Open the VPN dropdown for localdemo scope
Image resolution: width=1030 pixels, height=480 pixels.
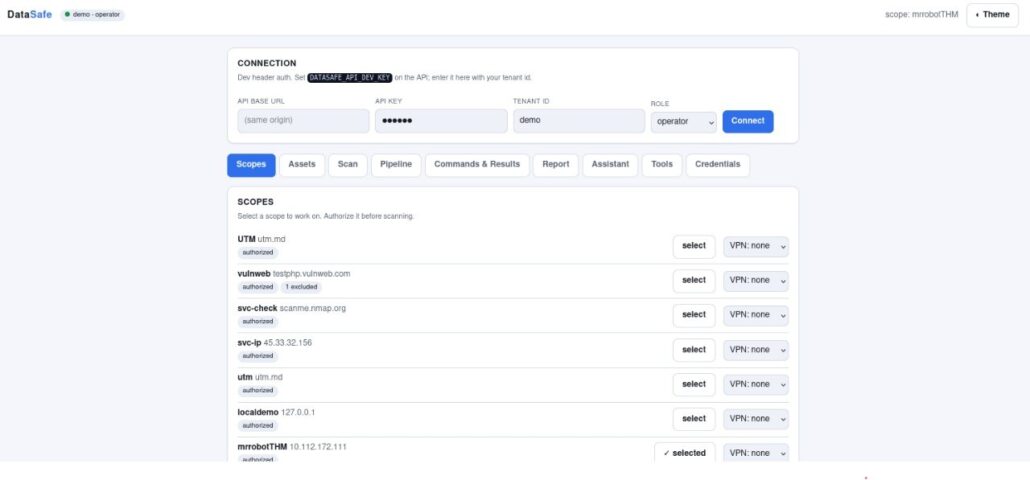[756, 419]
